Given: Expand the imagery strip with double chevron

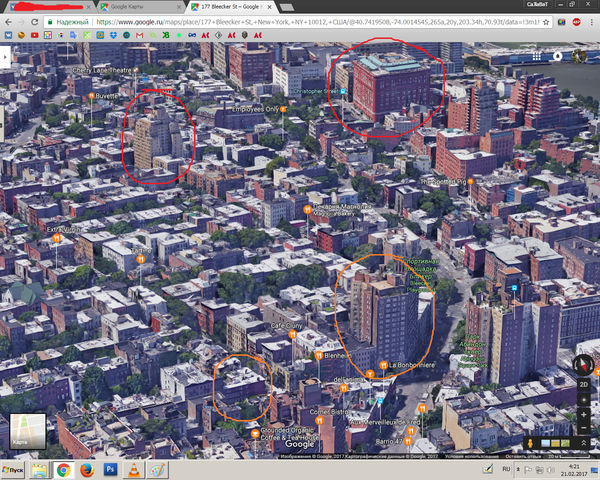Looking at the screenshot, I should [583, 443].
